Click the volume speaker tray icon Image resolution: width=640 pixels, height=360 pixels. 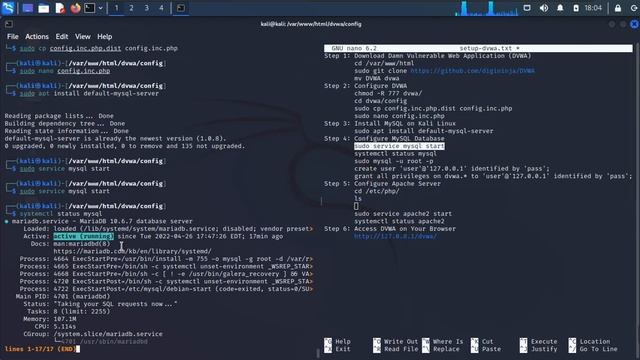point(544,8)
